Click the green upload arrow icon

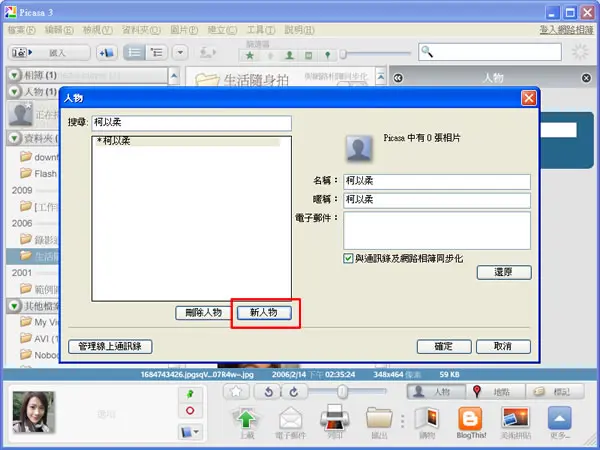pos(247,419)
